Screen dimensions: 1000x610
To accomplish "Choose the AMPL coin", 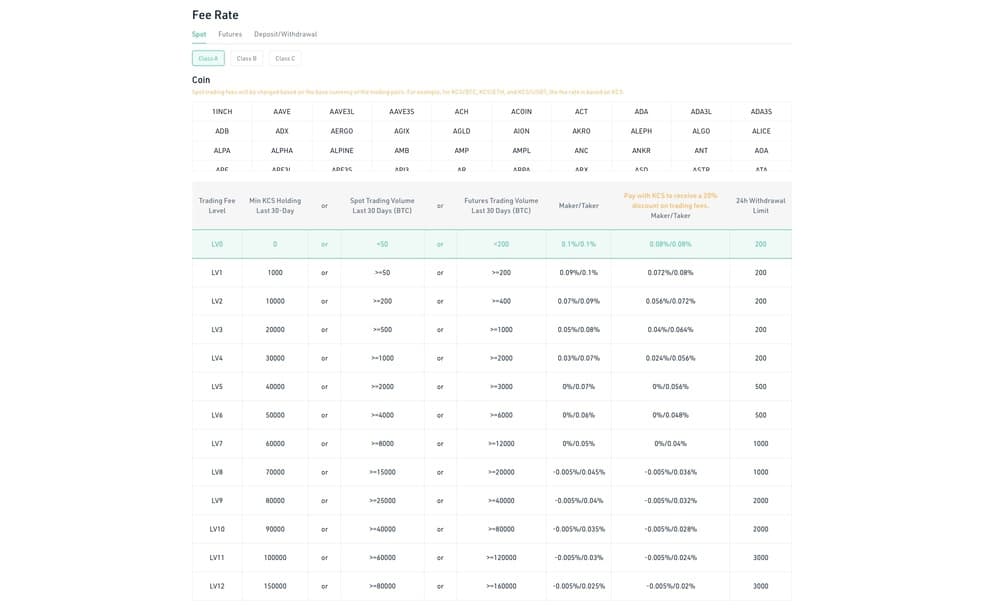I will click(522, 151).
